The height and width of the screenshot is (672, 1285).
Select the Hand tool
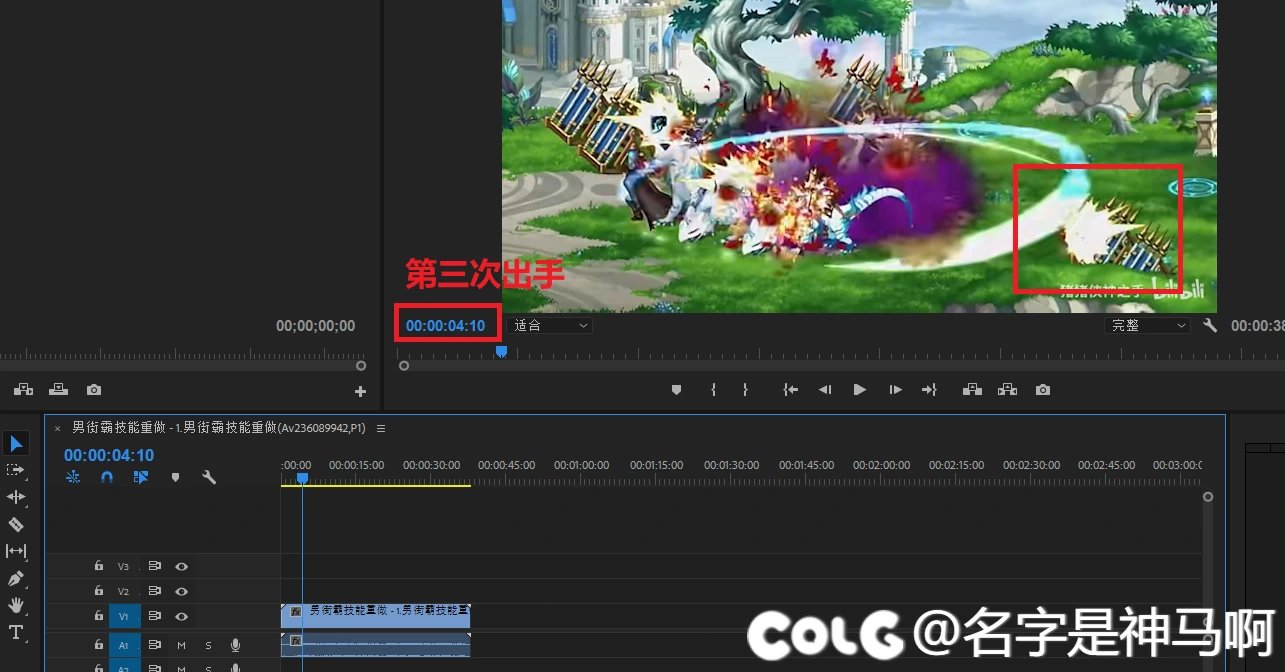pyautogui.click(x=16, y=605)
